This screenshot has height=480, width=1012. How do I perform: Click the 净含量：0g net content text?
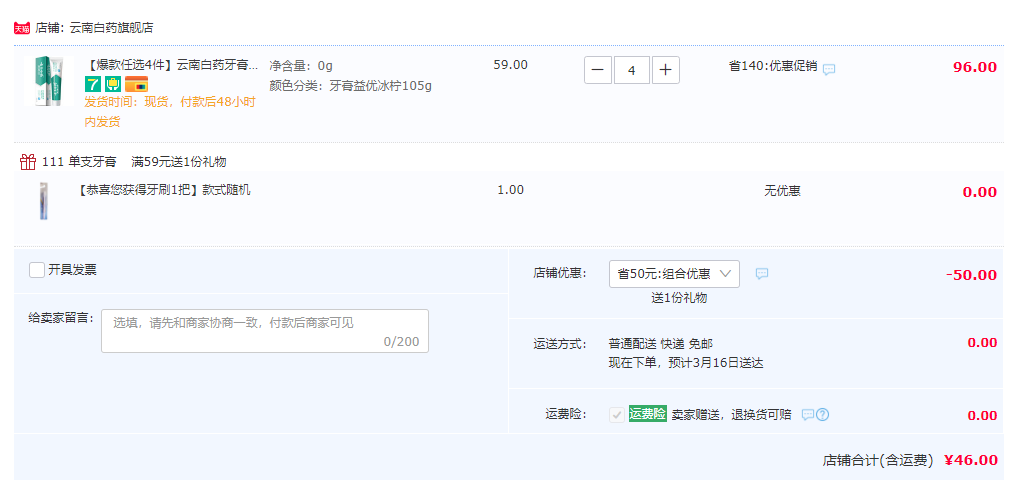[x=301, y=66]
